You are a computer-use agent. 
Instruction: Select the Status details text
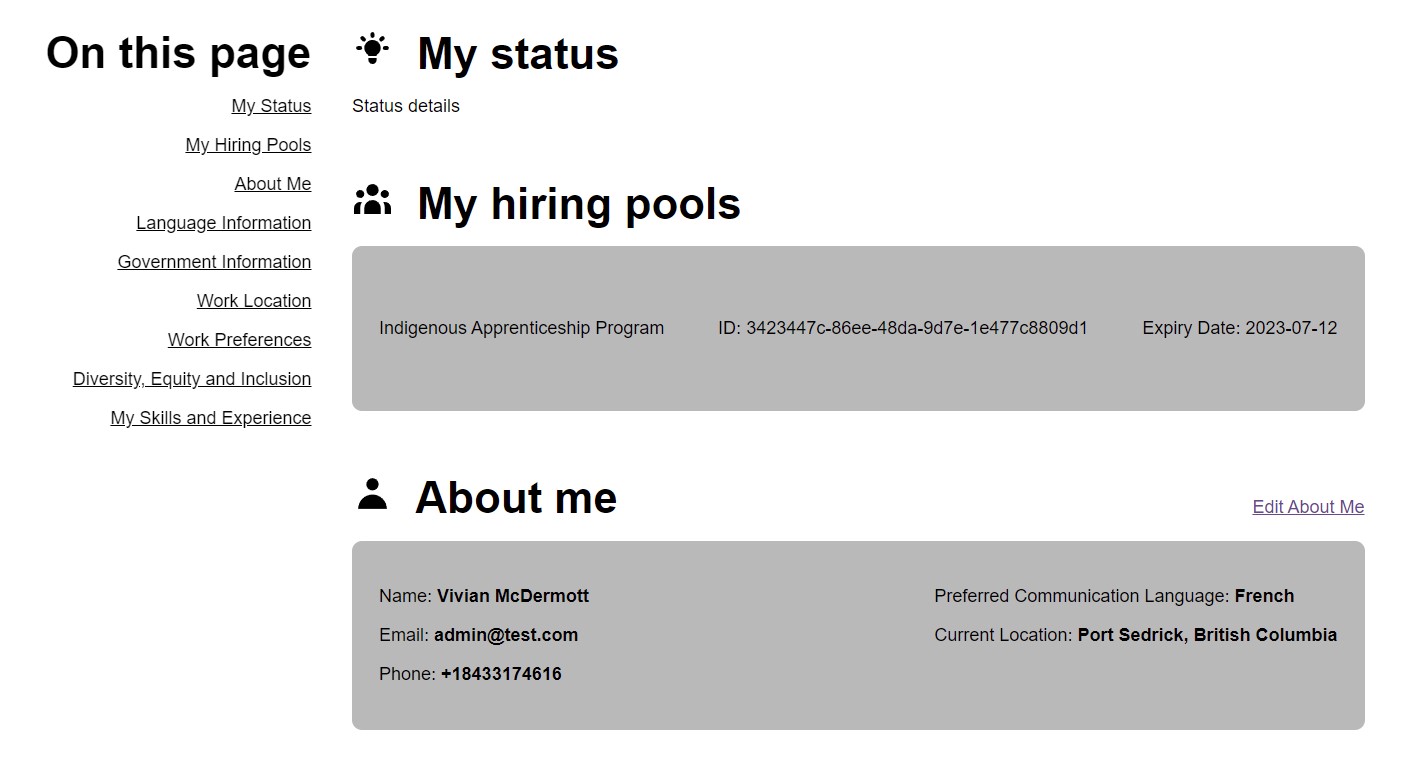tap(406, 106)
